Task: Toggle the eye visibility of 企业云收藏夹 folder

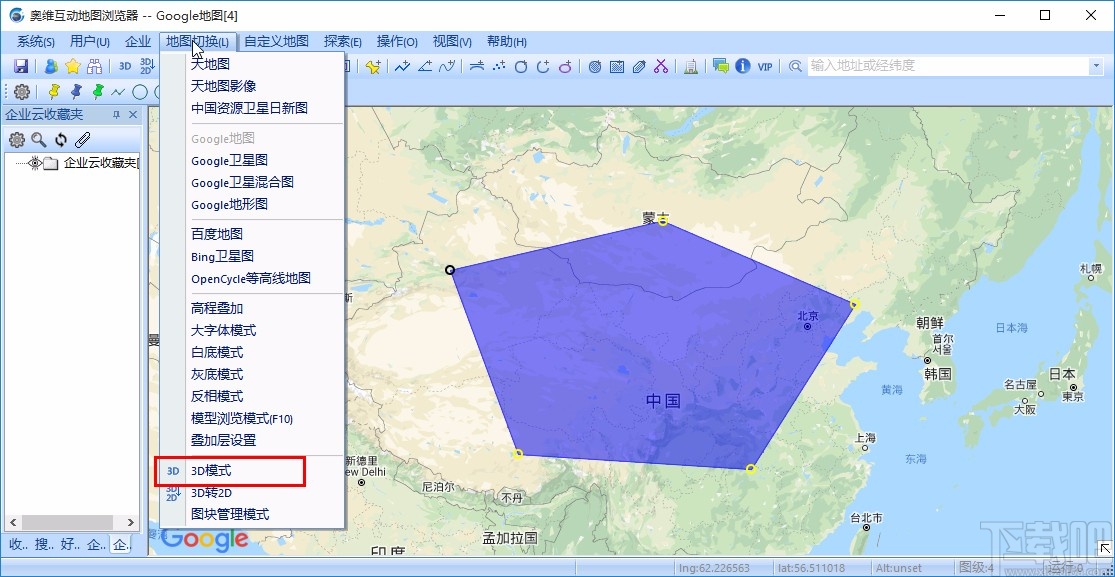Action: click(x=34, y=163)
